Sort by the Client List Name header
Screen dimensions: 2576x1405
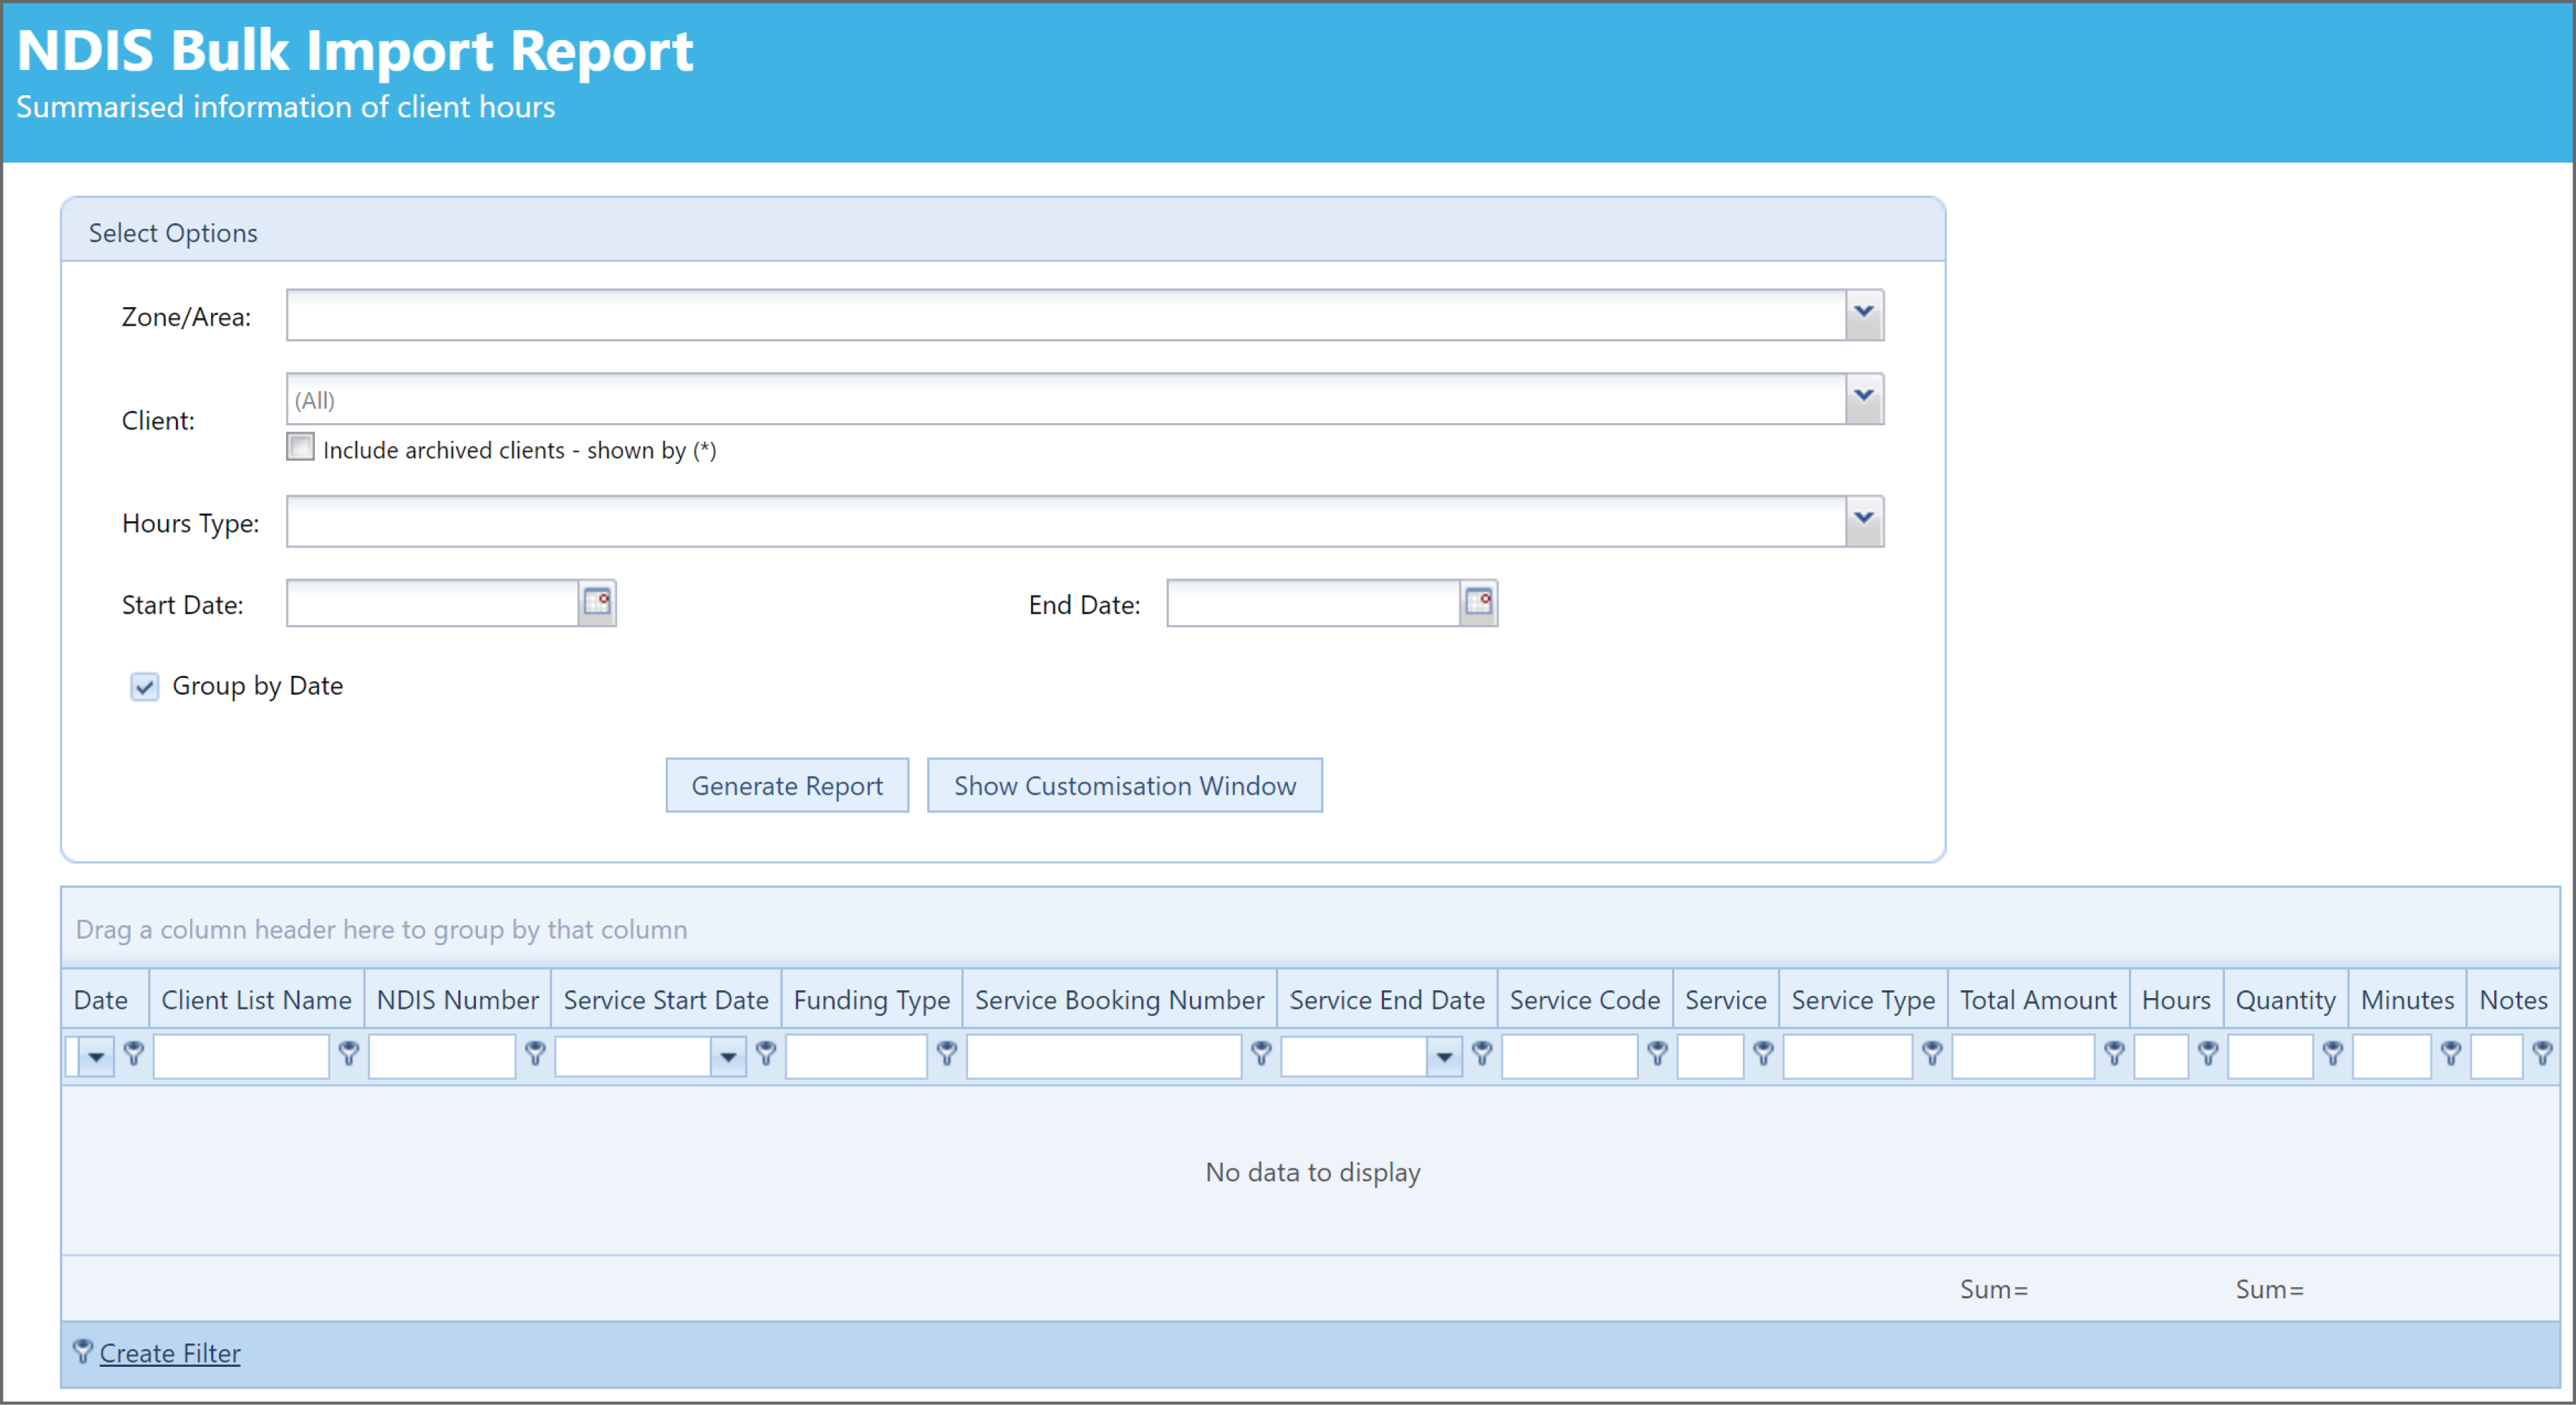point(256,999)
